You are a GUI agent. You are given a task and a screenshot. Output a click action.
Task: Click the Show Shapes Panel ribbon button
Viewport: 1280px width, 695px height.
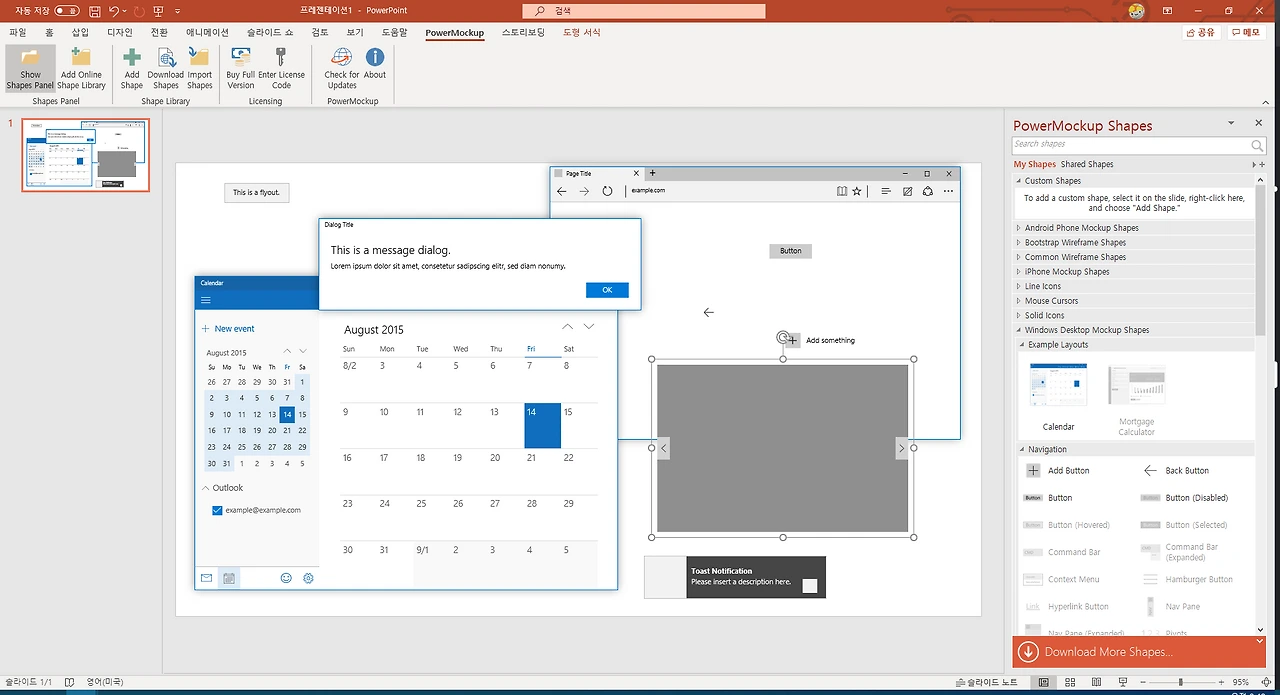click(x=30, y=68)
